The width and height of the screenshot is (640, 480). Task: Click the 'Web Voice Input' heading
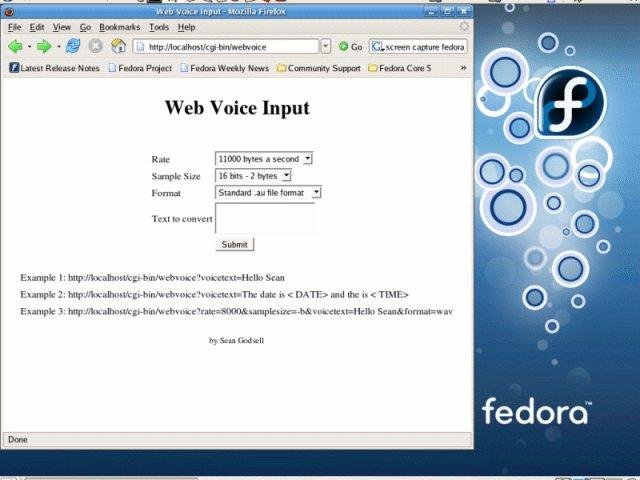(x=237, y=108)
